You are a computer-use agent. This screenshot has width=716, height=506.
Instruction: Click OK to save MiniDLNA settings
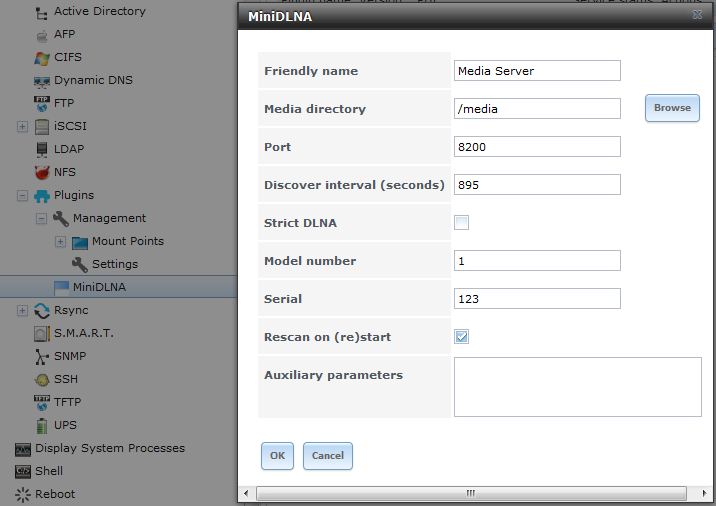[x=277, y=456]
